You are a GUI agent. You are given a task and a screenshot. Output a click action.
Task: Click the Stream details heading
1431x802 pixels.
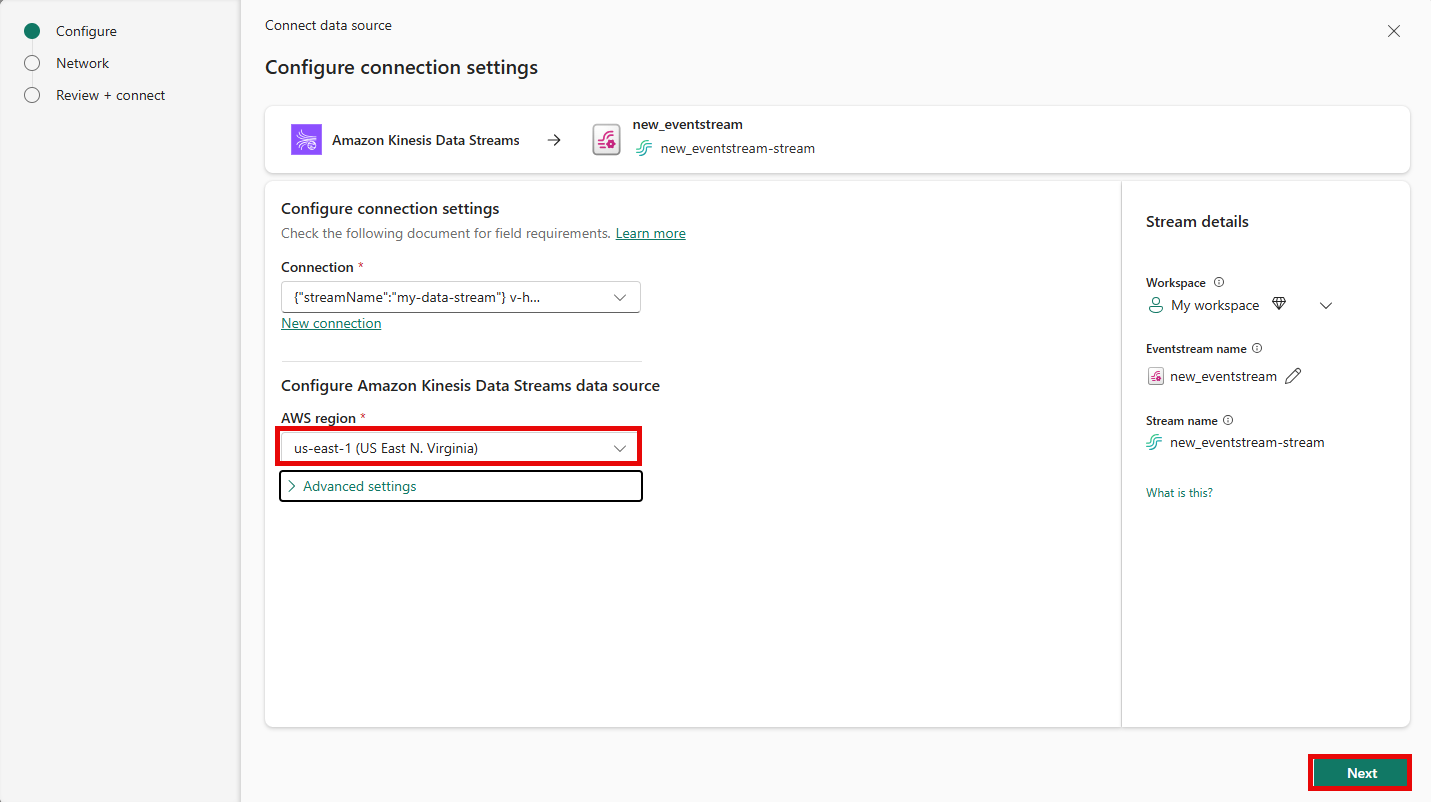tap(1197, 221)
